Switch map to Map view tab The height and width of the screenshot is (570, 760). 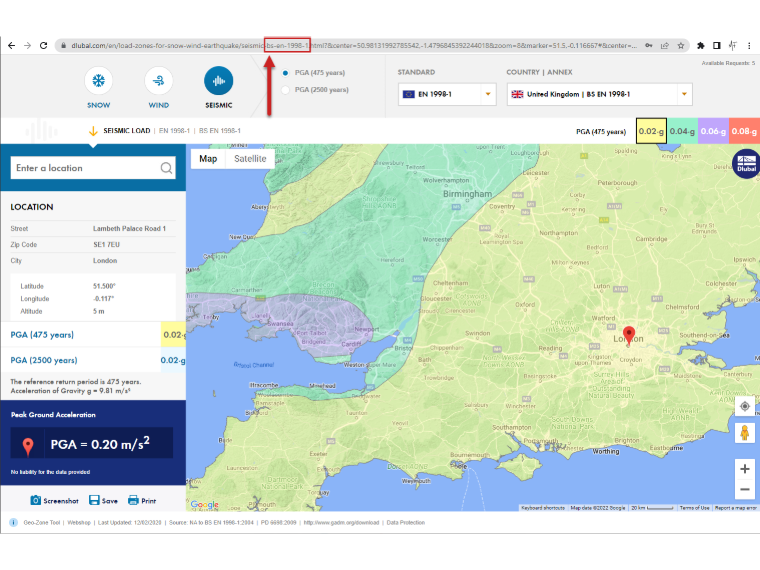coord(208,158)
